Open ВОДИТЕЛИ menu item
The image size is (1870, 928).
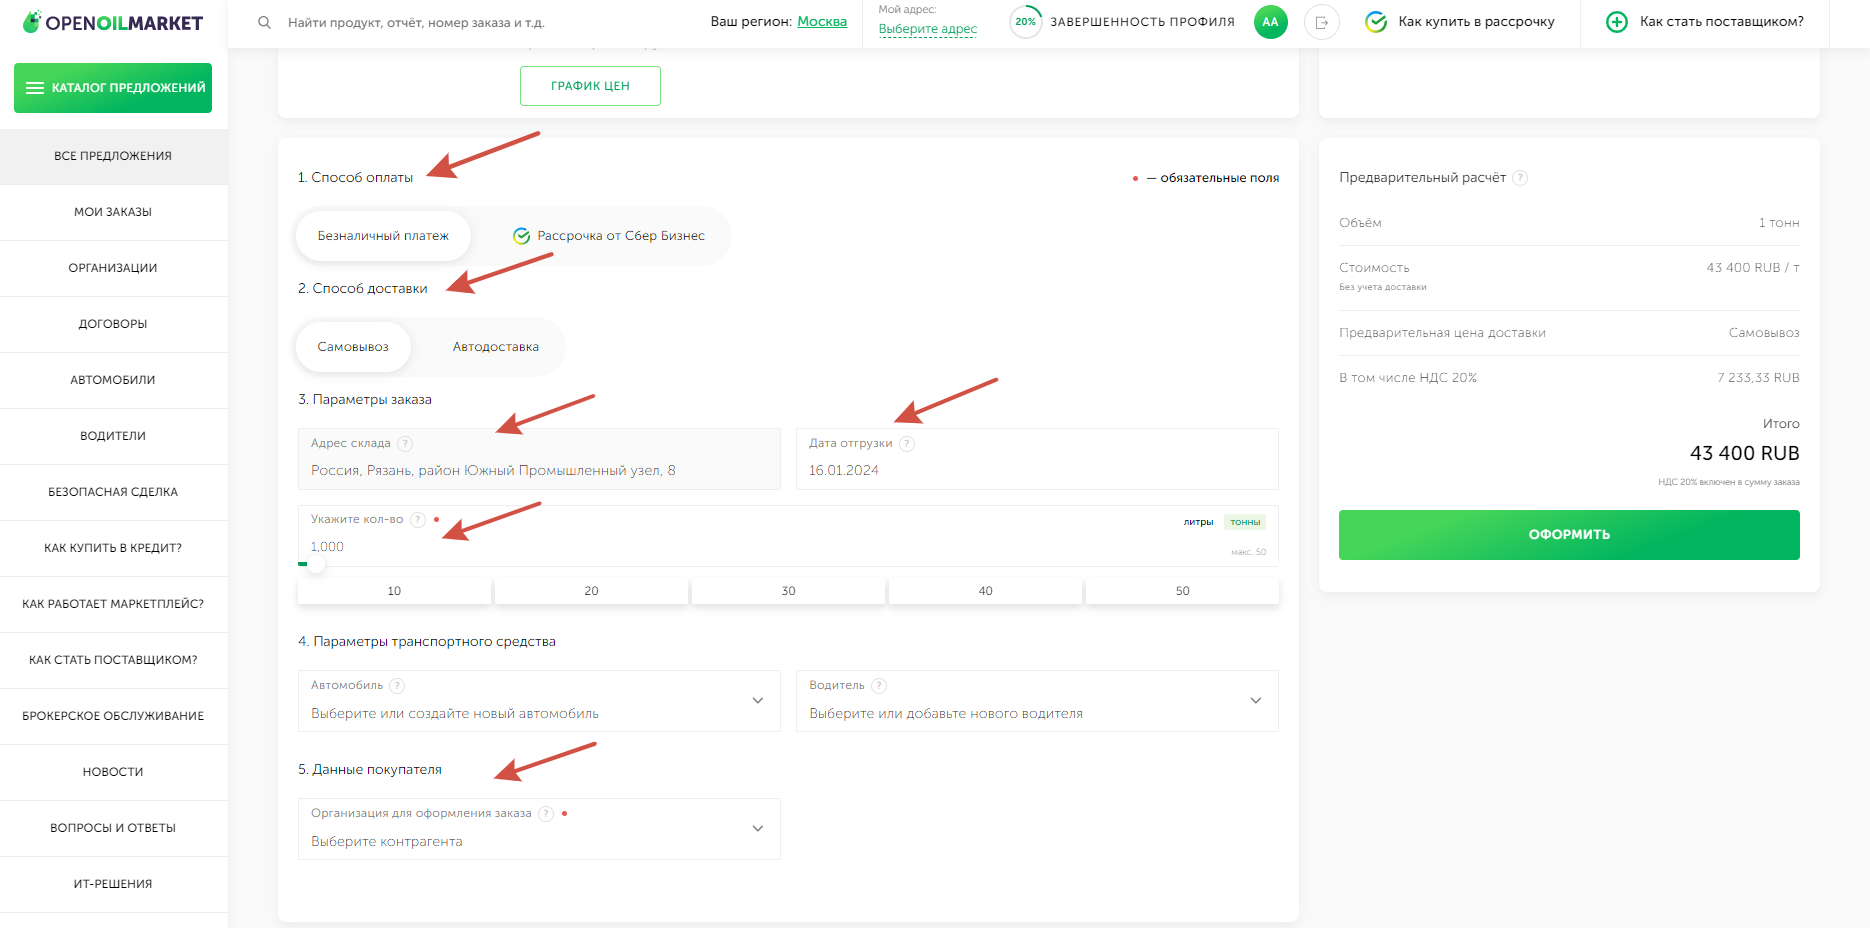pyautogui.click(x=113, y=436)
